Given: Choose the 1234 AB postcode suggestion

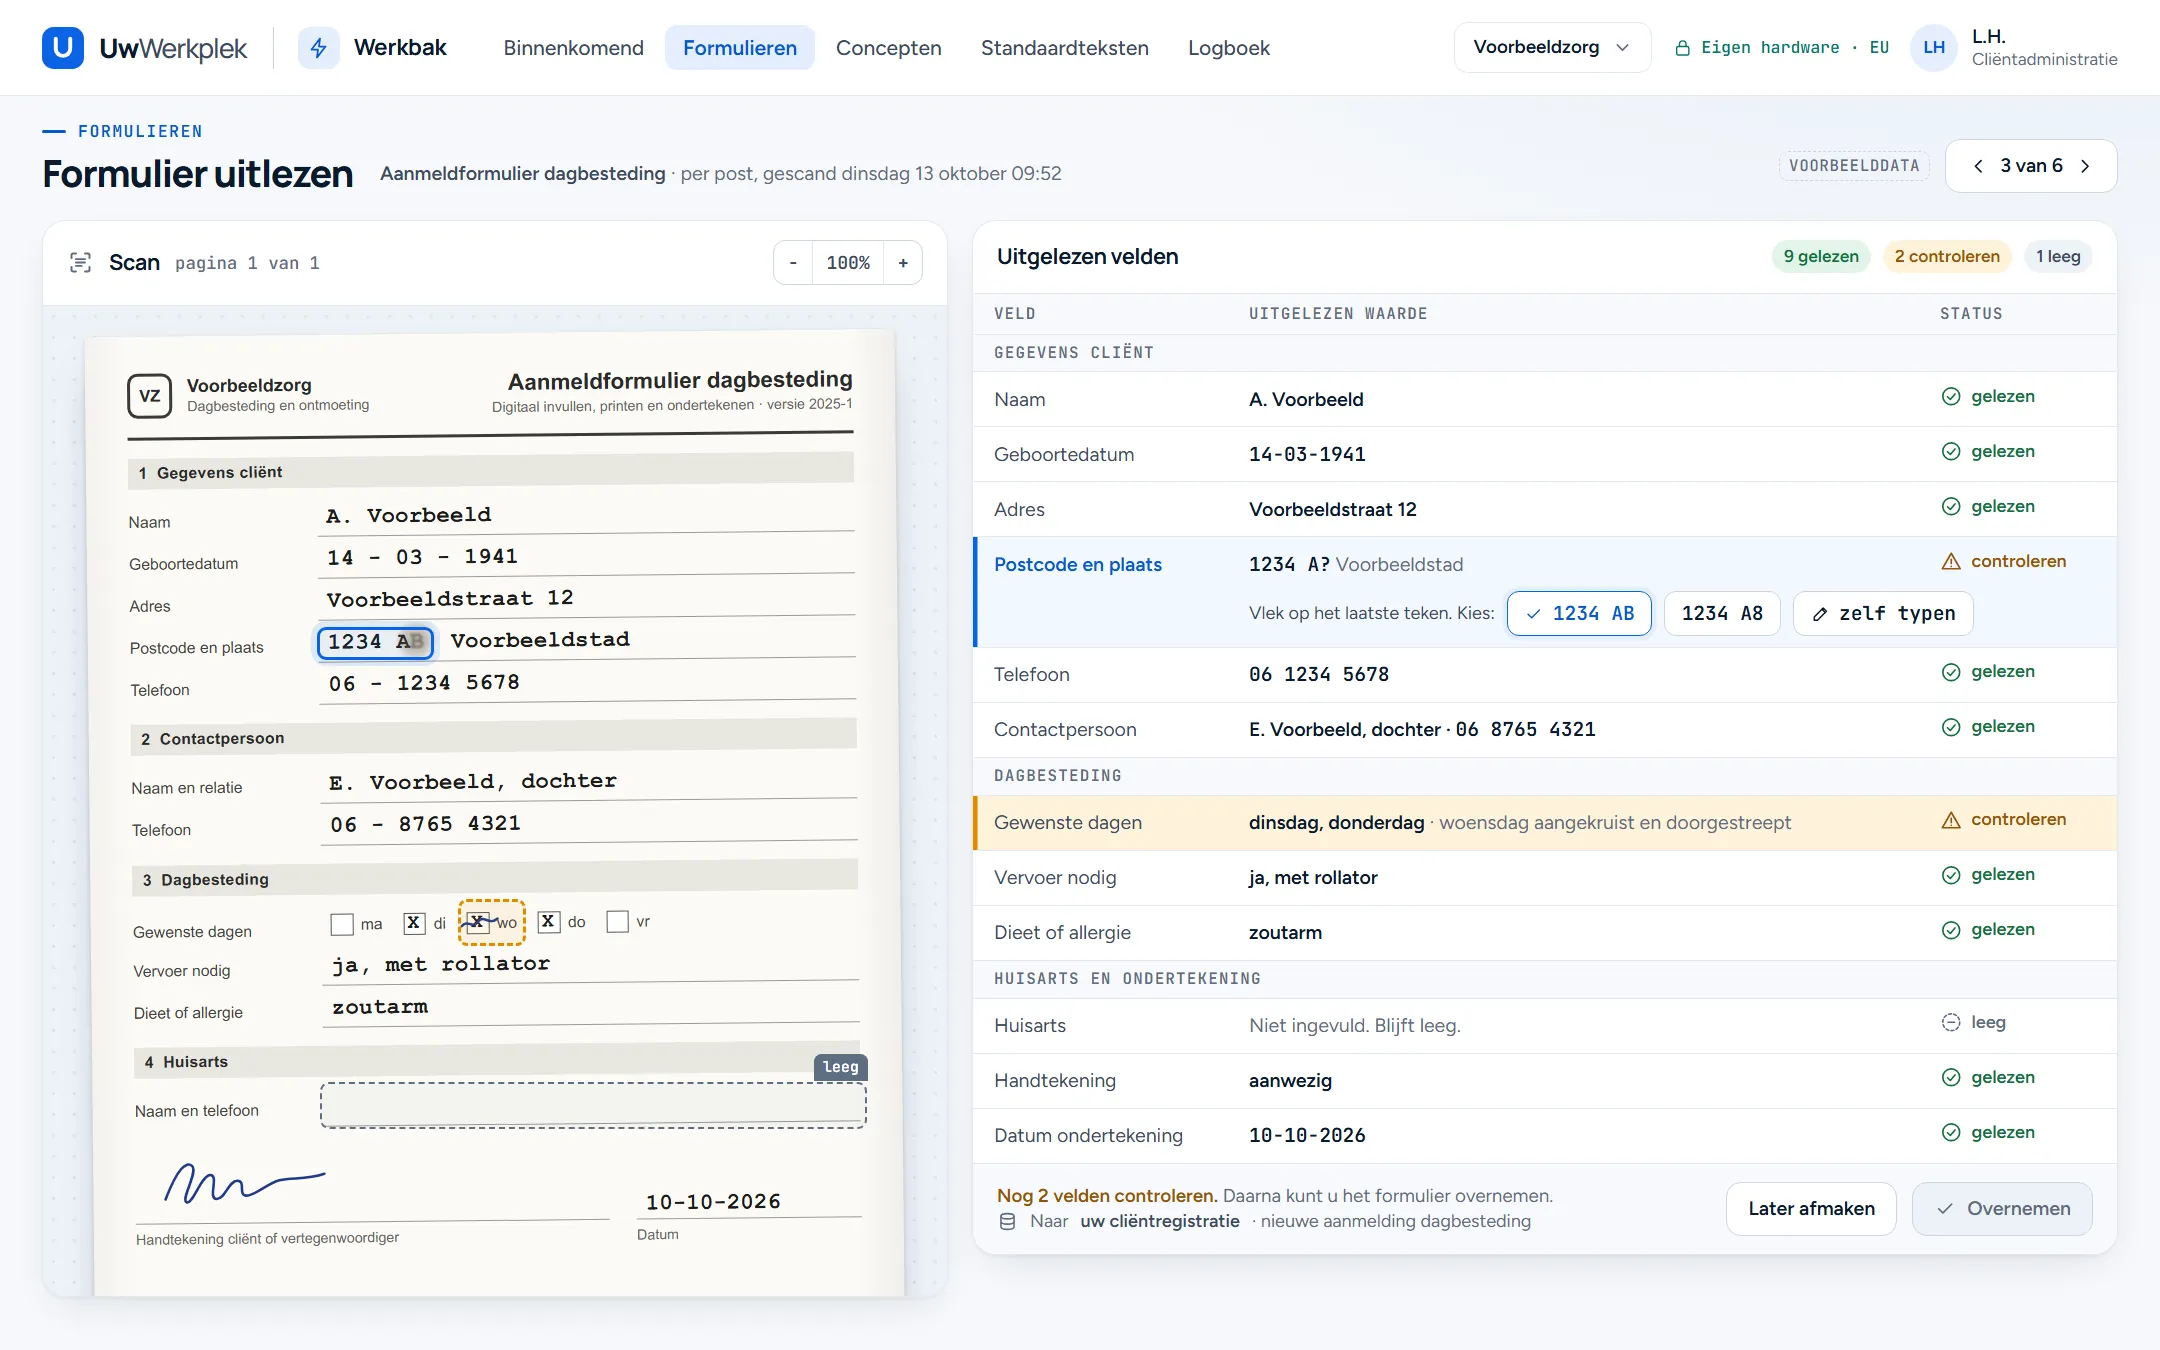Looking at the screenshot, I should click(x=1579, y=613).
